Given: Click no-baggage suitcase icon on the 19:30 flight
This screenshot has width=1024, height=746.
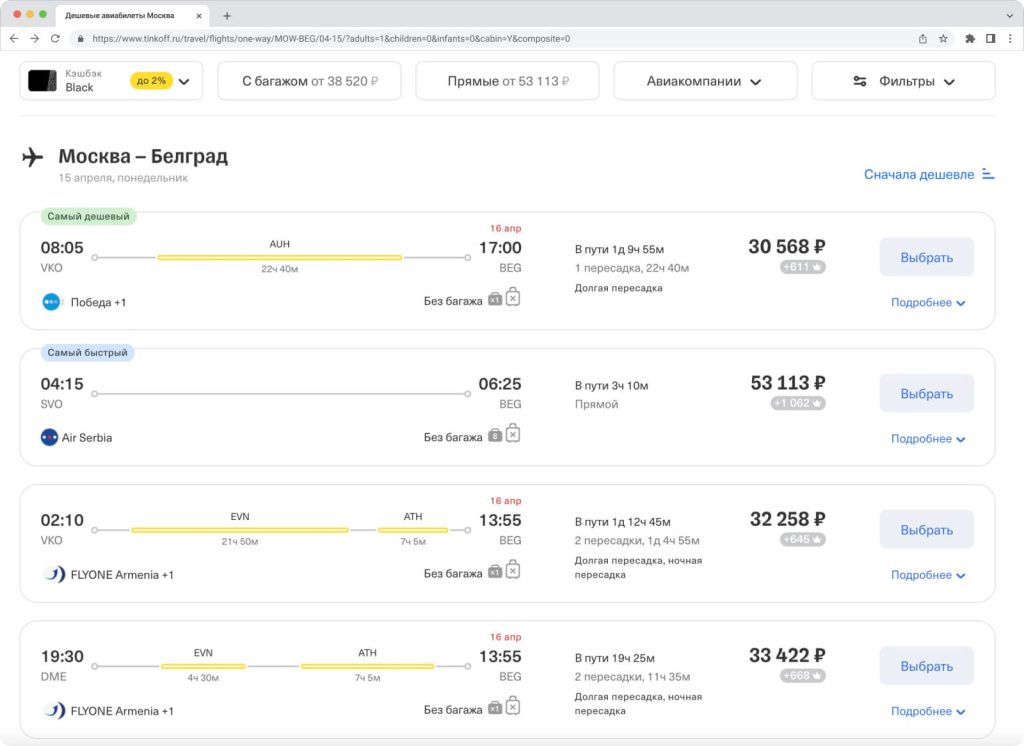Looking at the screenshot, I should (513, 705).
